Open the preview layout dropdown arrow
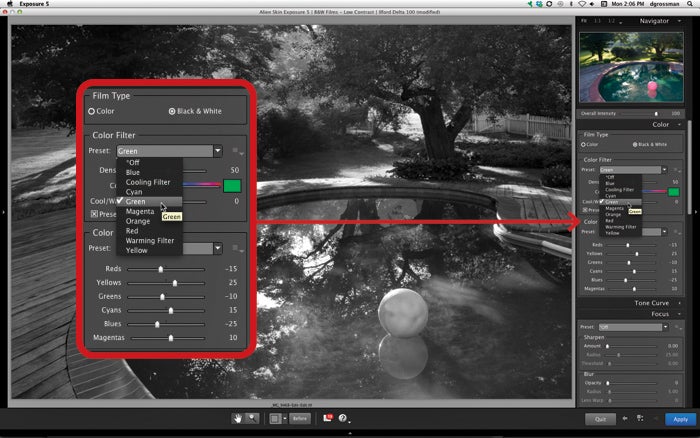 pyautogui.click(x=285, y=419)
